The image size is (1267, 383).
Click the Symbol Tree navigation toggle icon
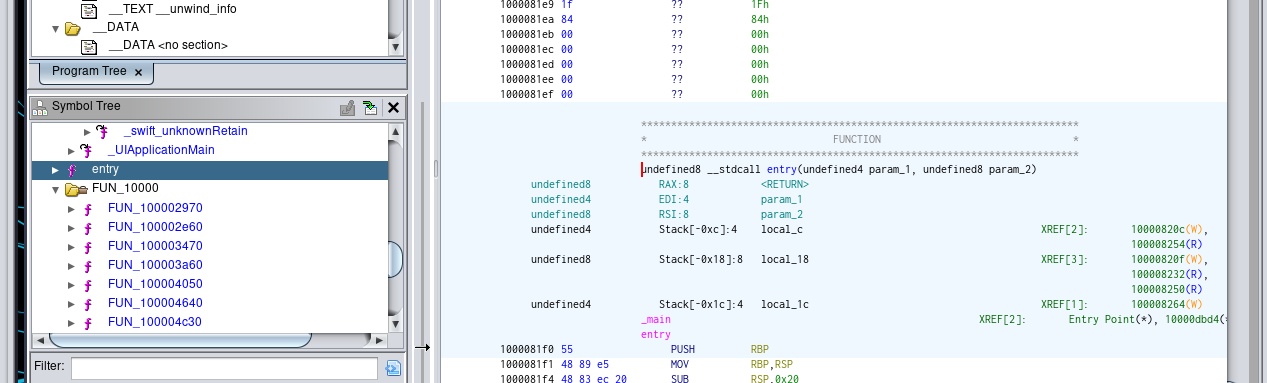click(x=370, y=107)
